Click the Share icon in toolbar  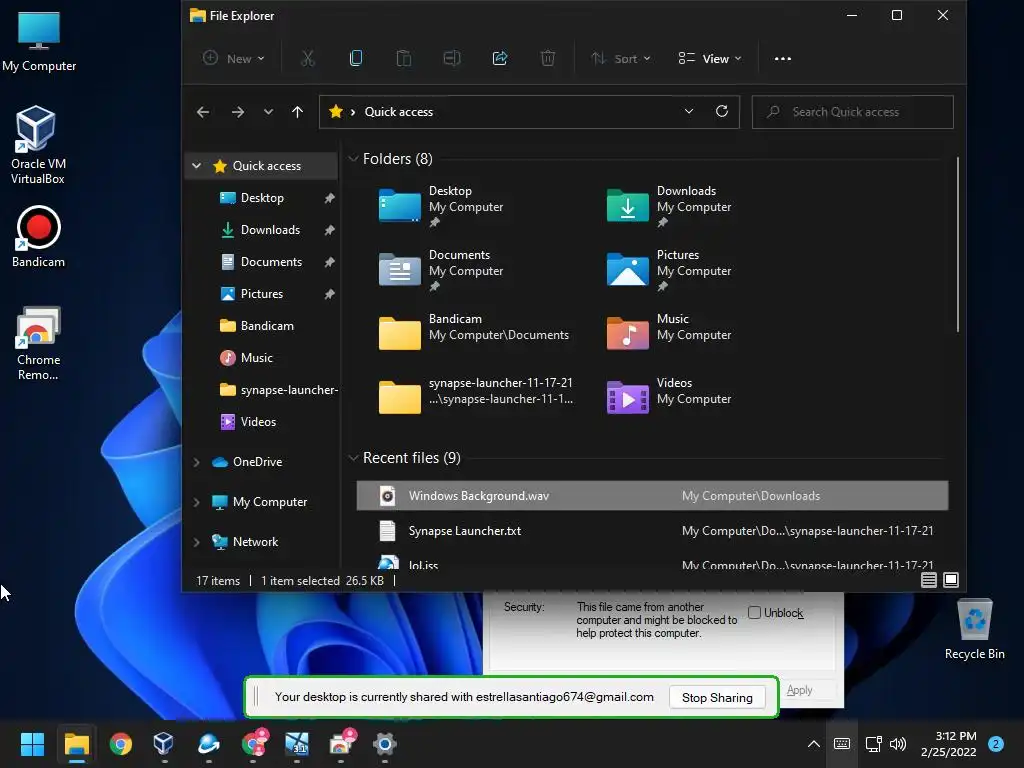(500, 59)
